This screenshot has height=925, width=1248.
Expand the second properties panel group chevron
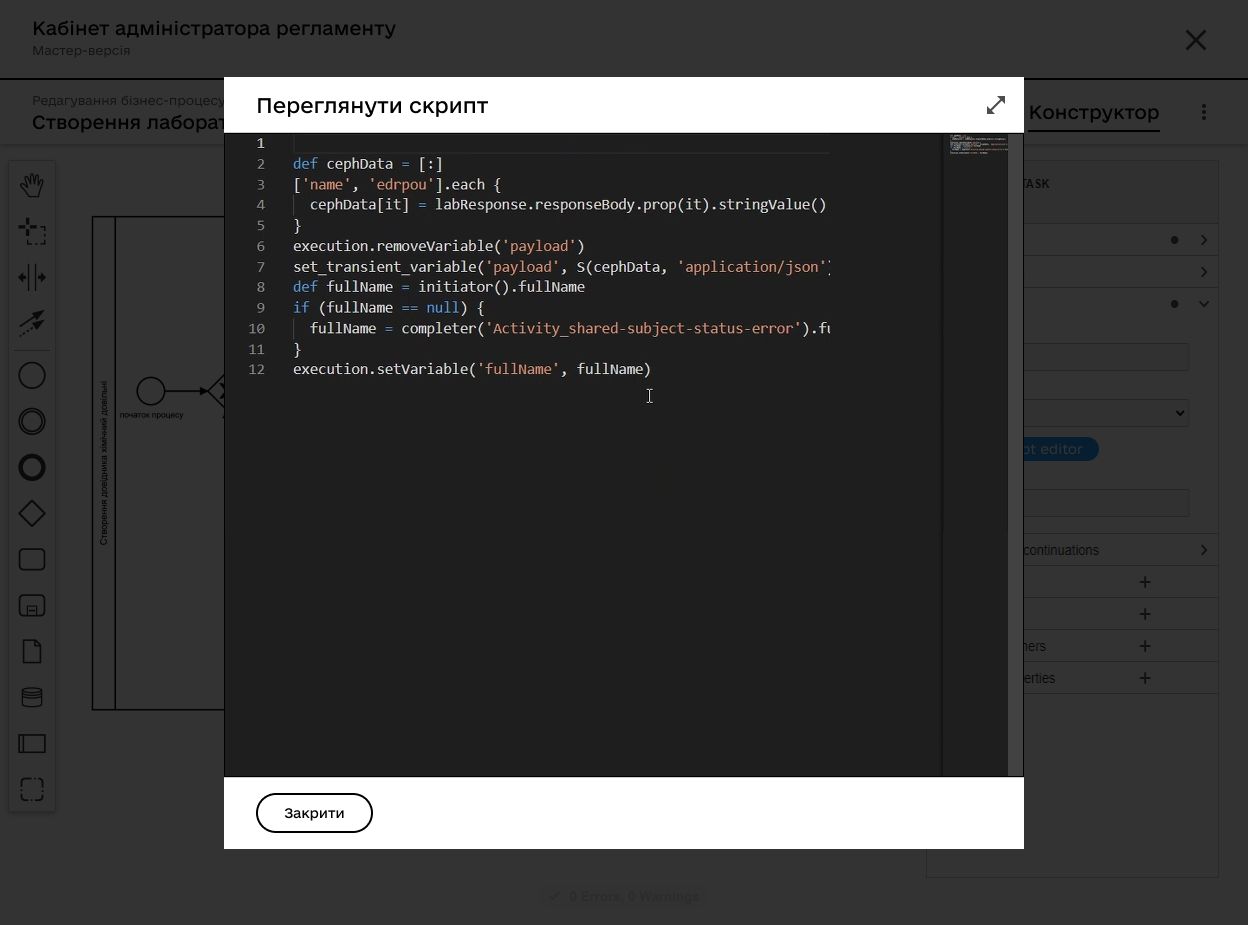[1204, 272]
